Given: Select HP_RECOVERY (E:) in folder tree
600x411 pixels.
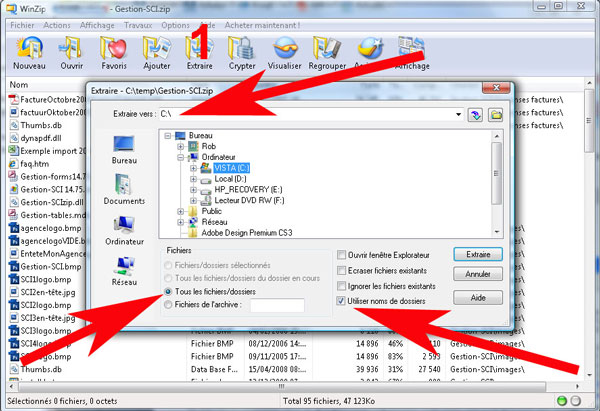Looking at the screenshot, I should point(248,190).
